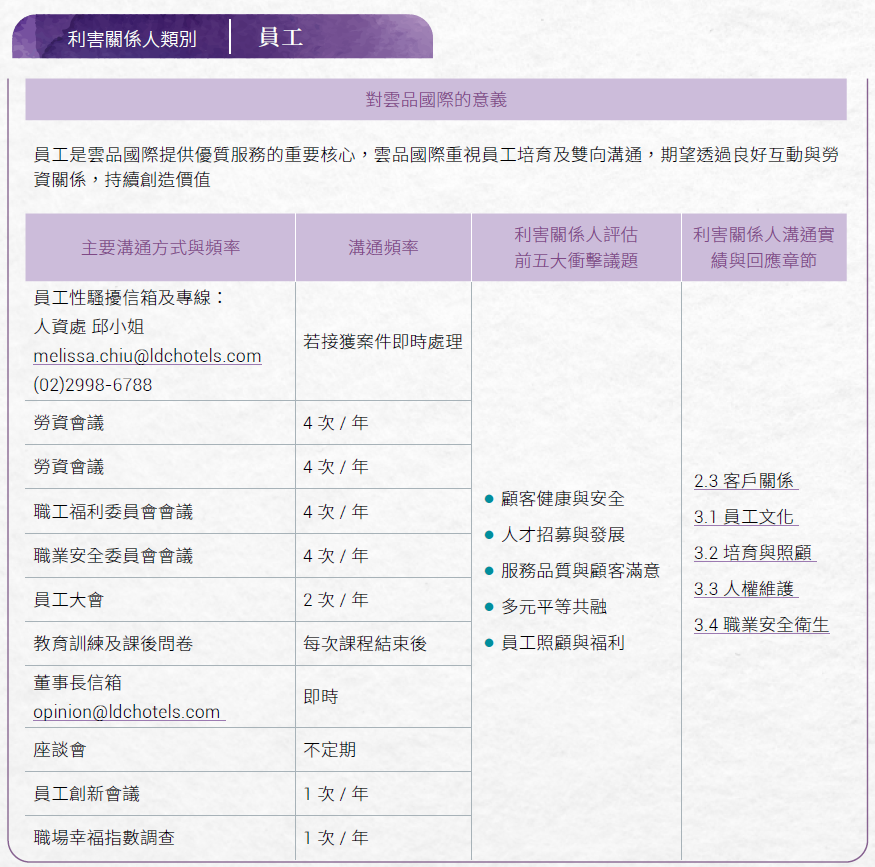Select the 溝通頻率 column header
This screenshot has width=875, height=867.
pos(383,247)
